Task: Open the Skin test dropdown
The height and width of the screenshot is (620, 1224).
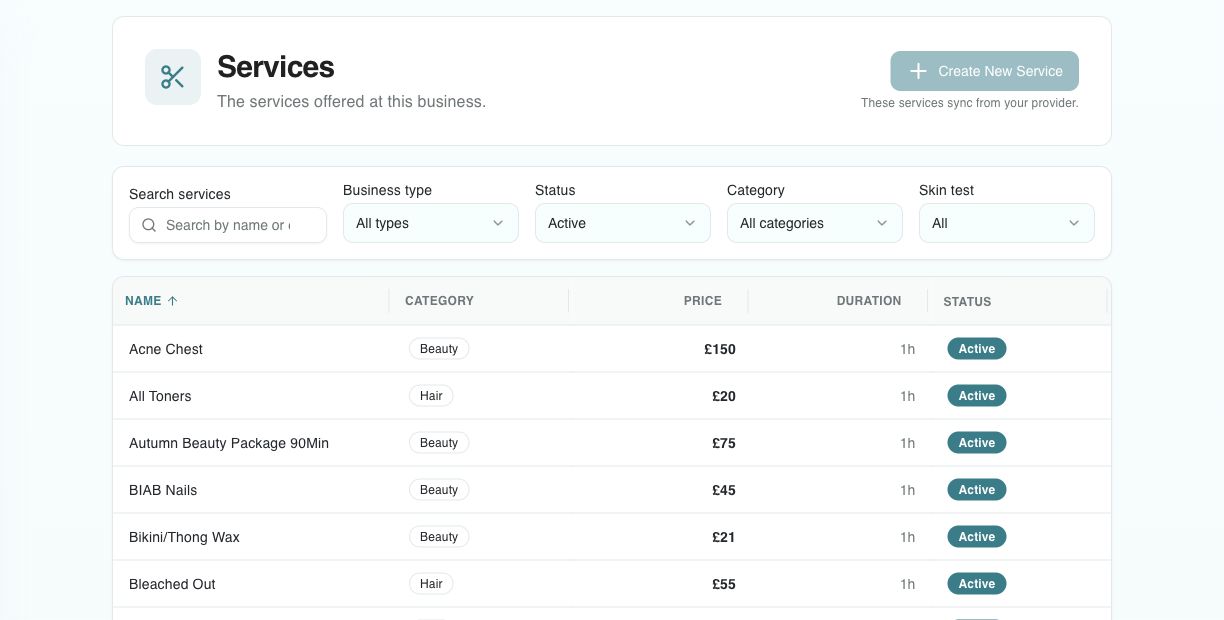Action: click(x=1007, y=223)
